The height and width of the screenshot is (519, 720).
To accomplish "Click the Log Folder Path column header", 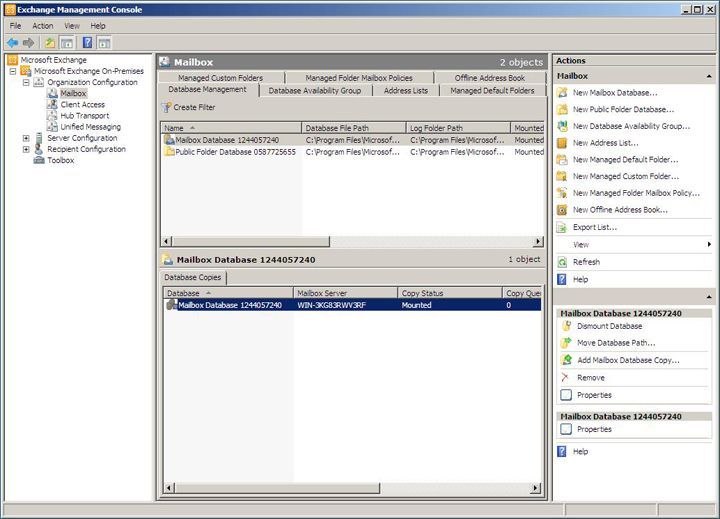I will tap(458, 128).
